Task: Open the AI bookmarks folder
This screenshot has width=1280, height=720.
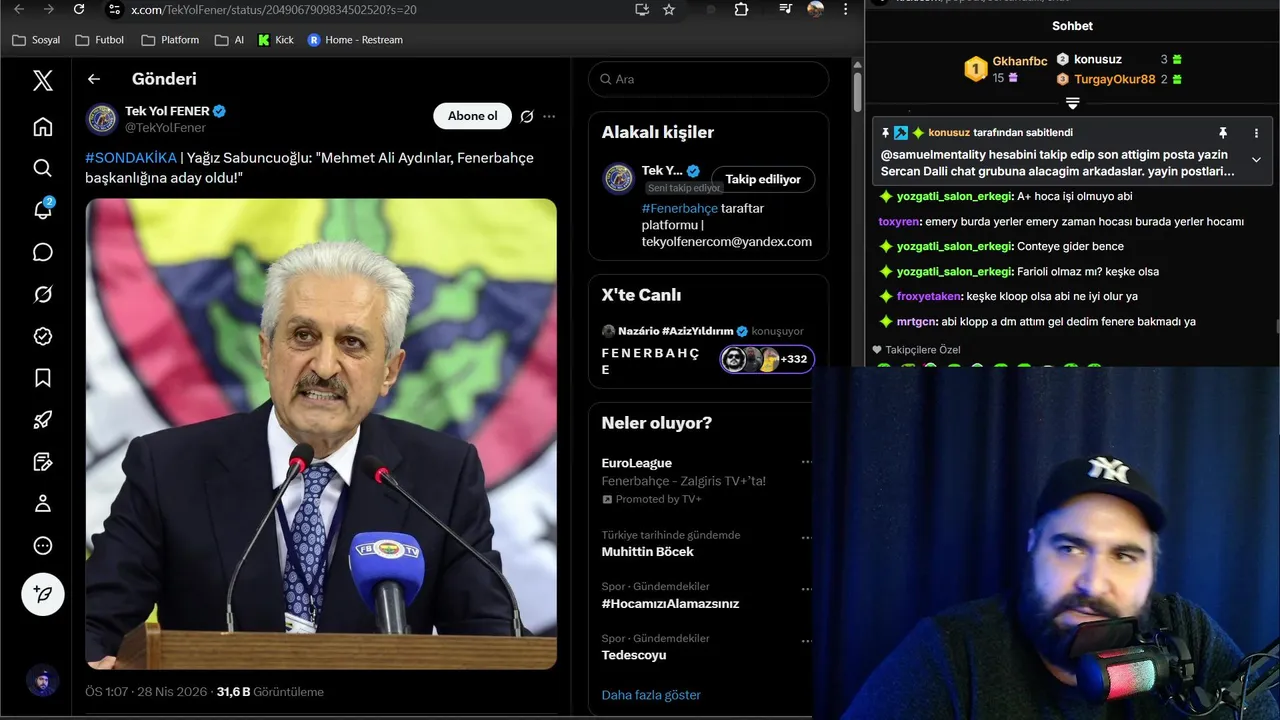Action: (229, 40)
